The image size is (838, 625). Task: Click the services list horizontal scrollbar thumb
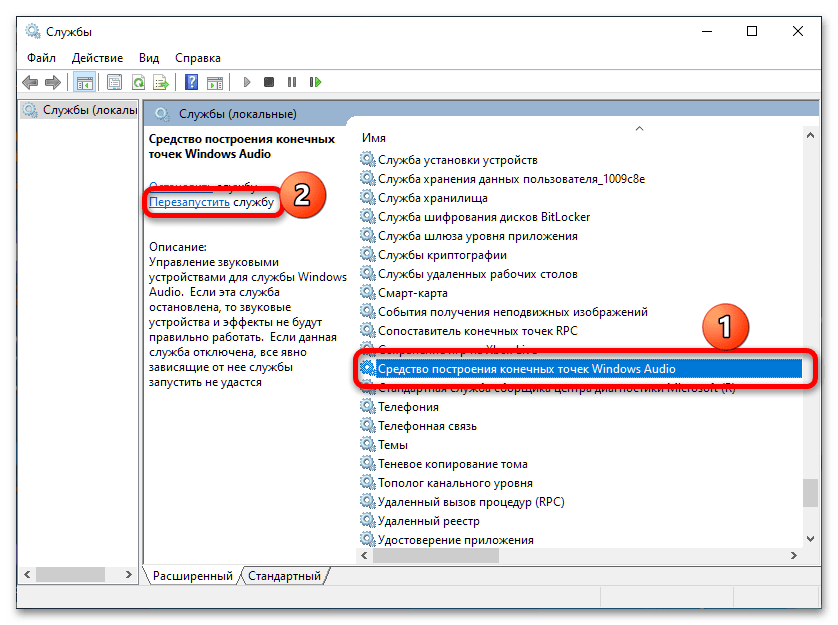coord(436,555)
